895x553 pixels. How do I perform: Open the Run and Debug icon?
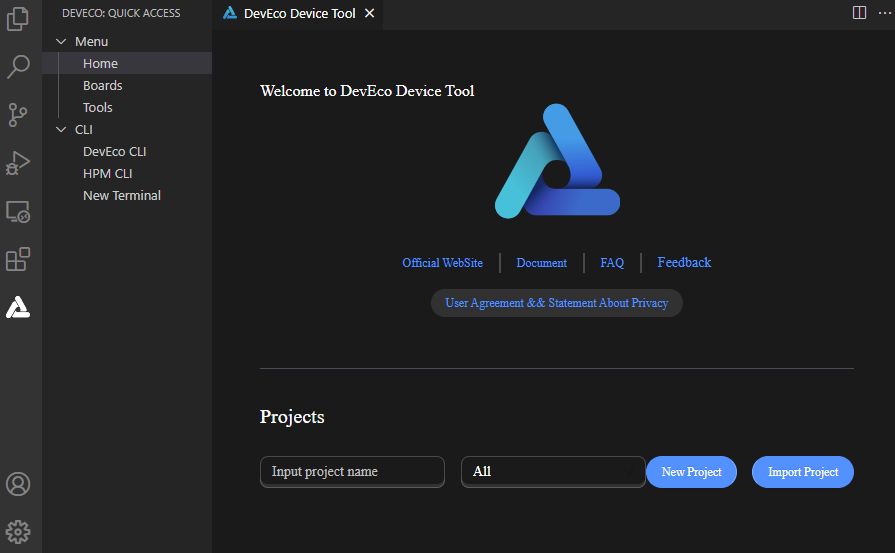[x=18, y=163]
